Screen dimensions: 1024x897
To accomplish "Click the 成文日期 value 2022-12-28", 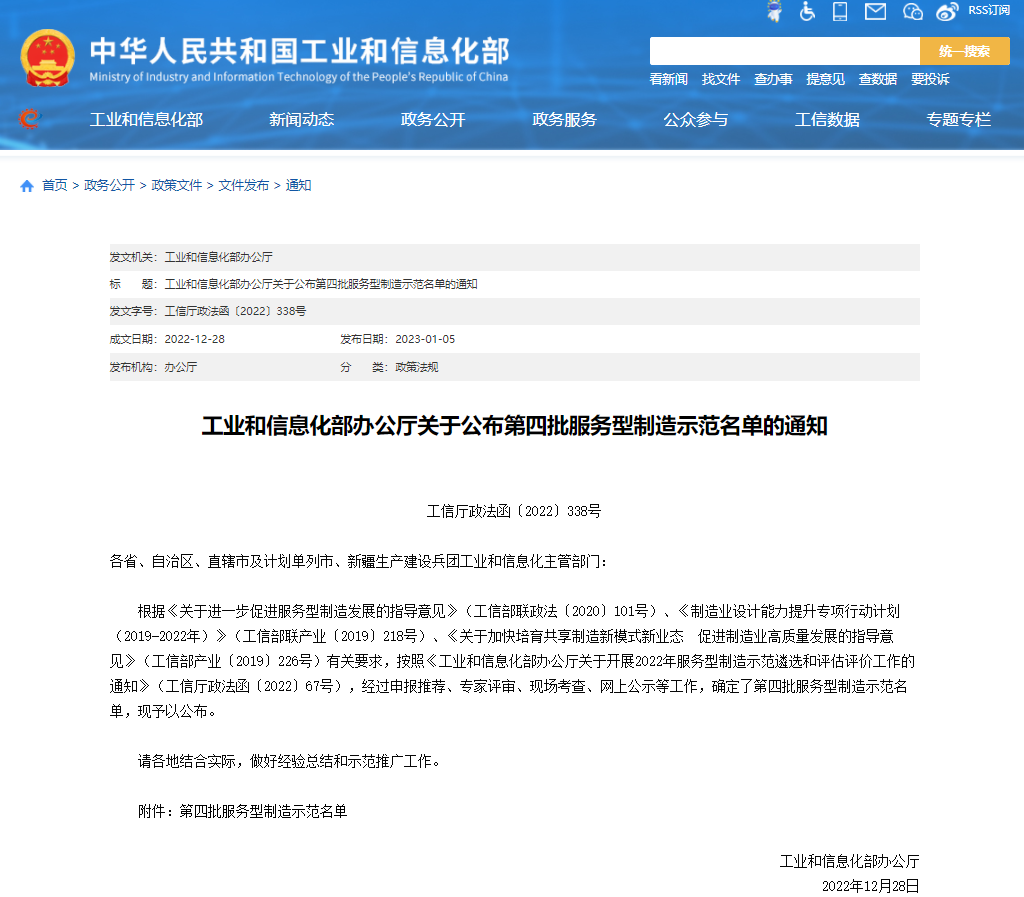I will click(x=195, y=339).
